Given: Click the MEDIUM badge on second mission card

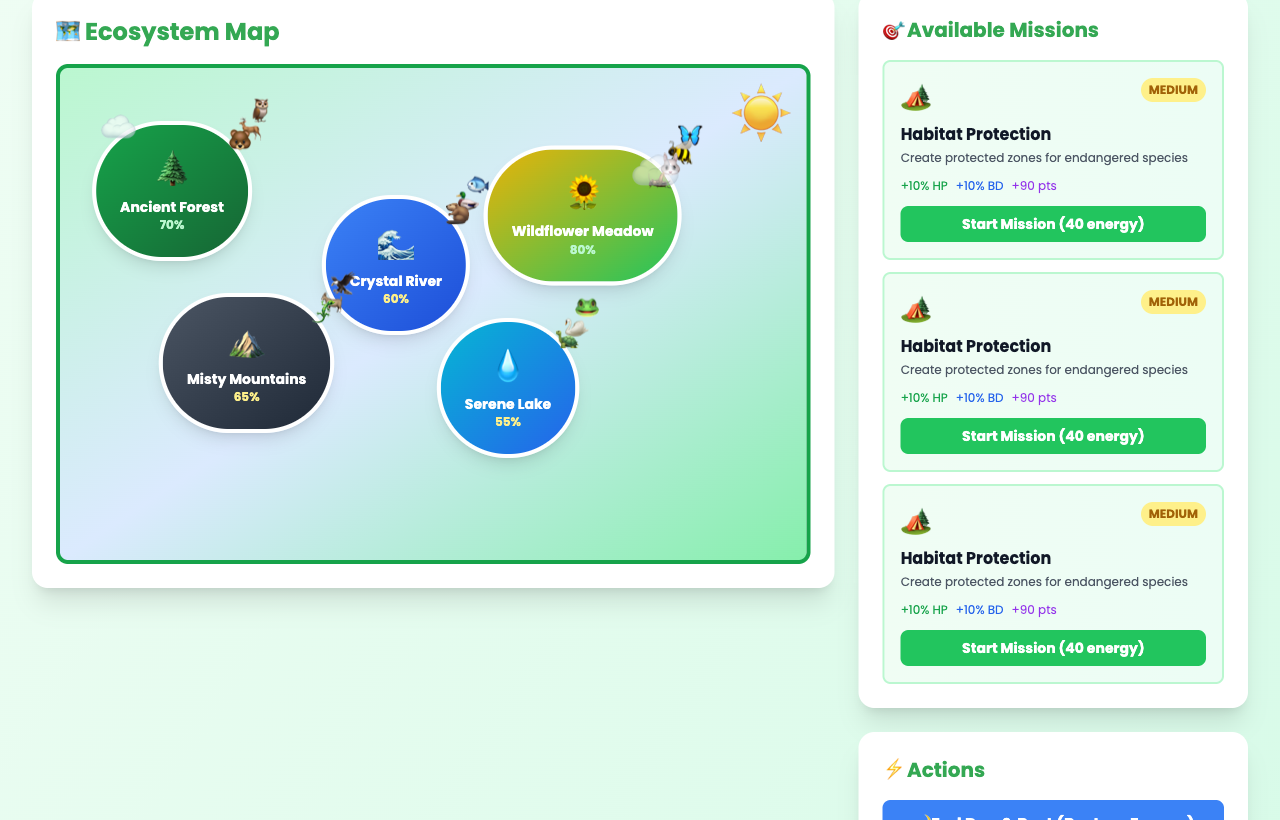Looking at the screenshot, I should click(x=1173, y=302).
